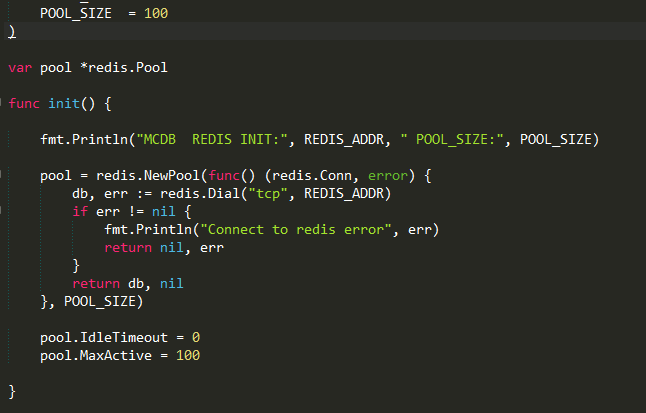Click 'MaxActive' field name
Screen dimensions: 646x413
(x=116, y=355)
